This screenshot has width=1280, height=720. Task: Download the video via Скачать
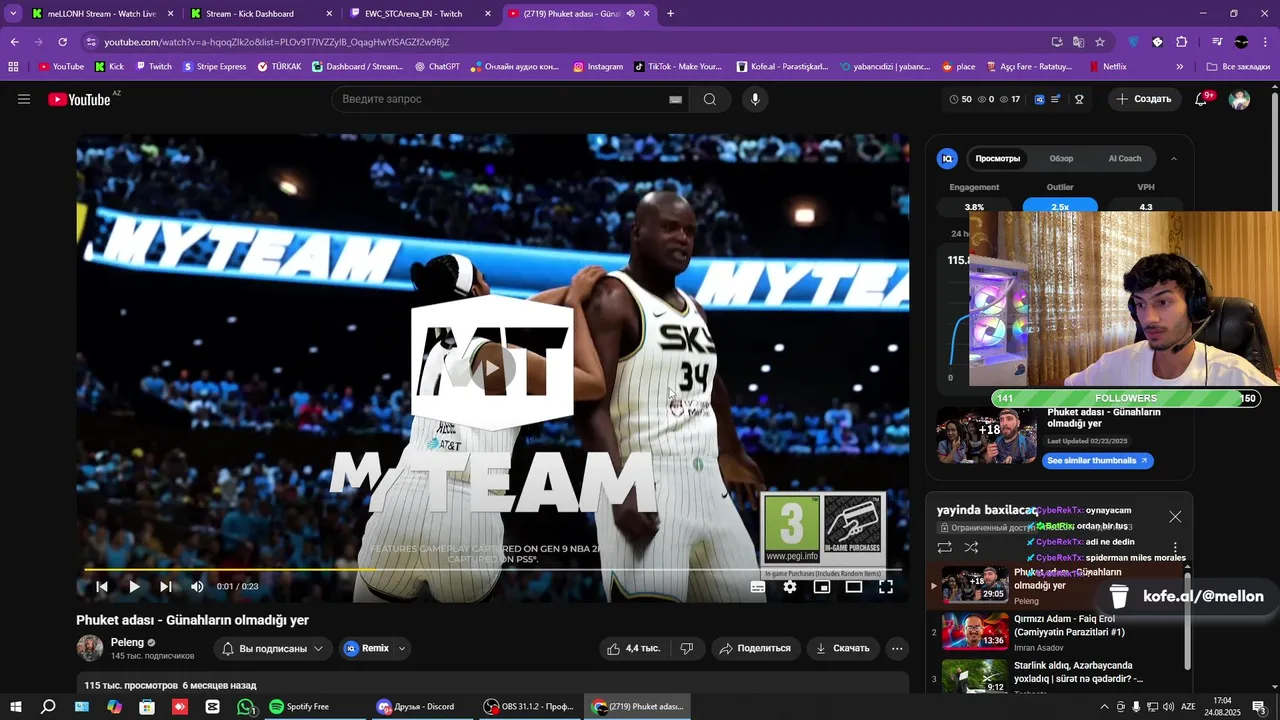coord(843,648)
